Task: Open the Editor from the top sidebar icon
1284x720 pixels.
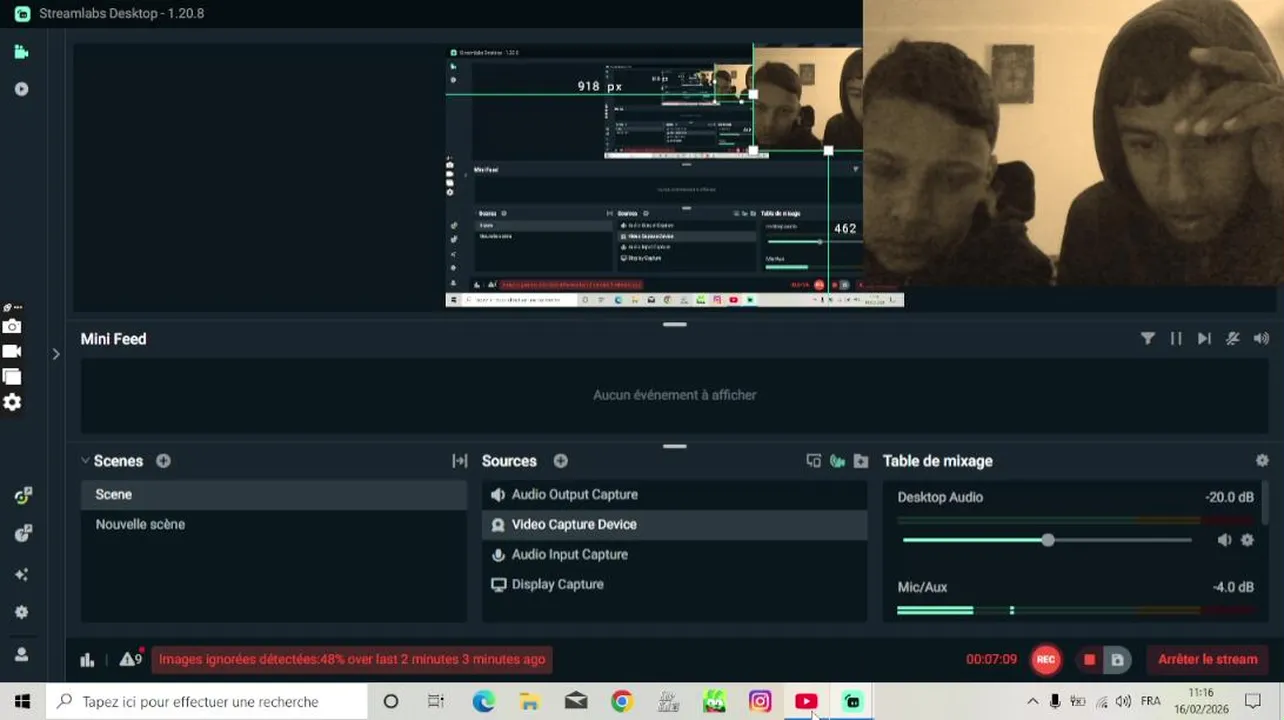Action: tap(21, 52)
